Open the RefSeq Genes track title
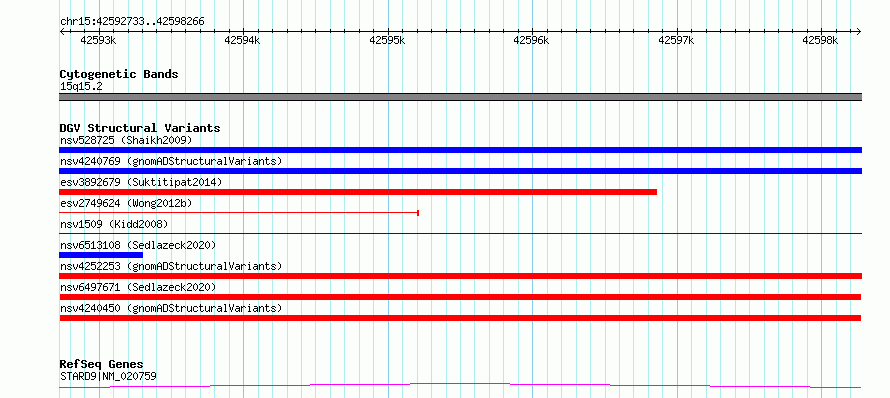Screen dimensions: 890x398 coord(101,365)
